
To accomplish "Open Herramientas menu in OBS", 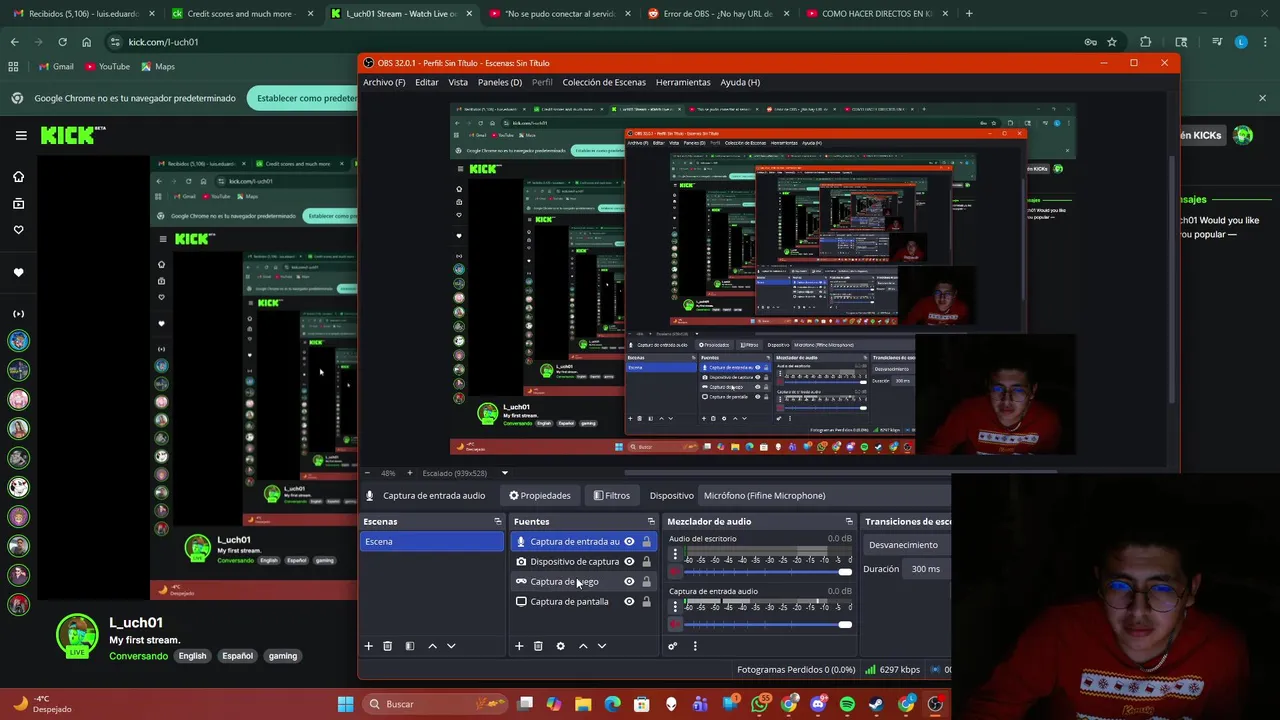I will [x=683, y=82].
